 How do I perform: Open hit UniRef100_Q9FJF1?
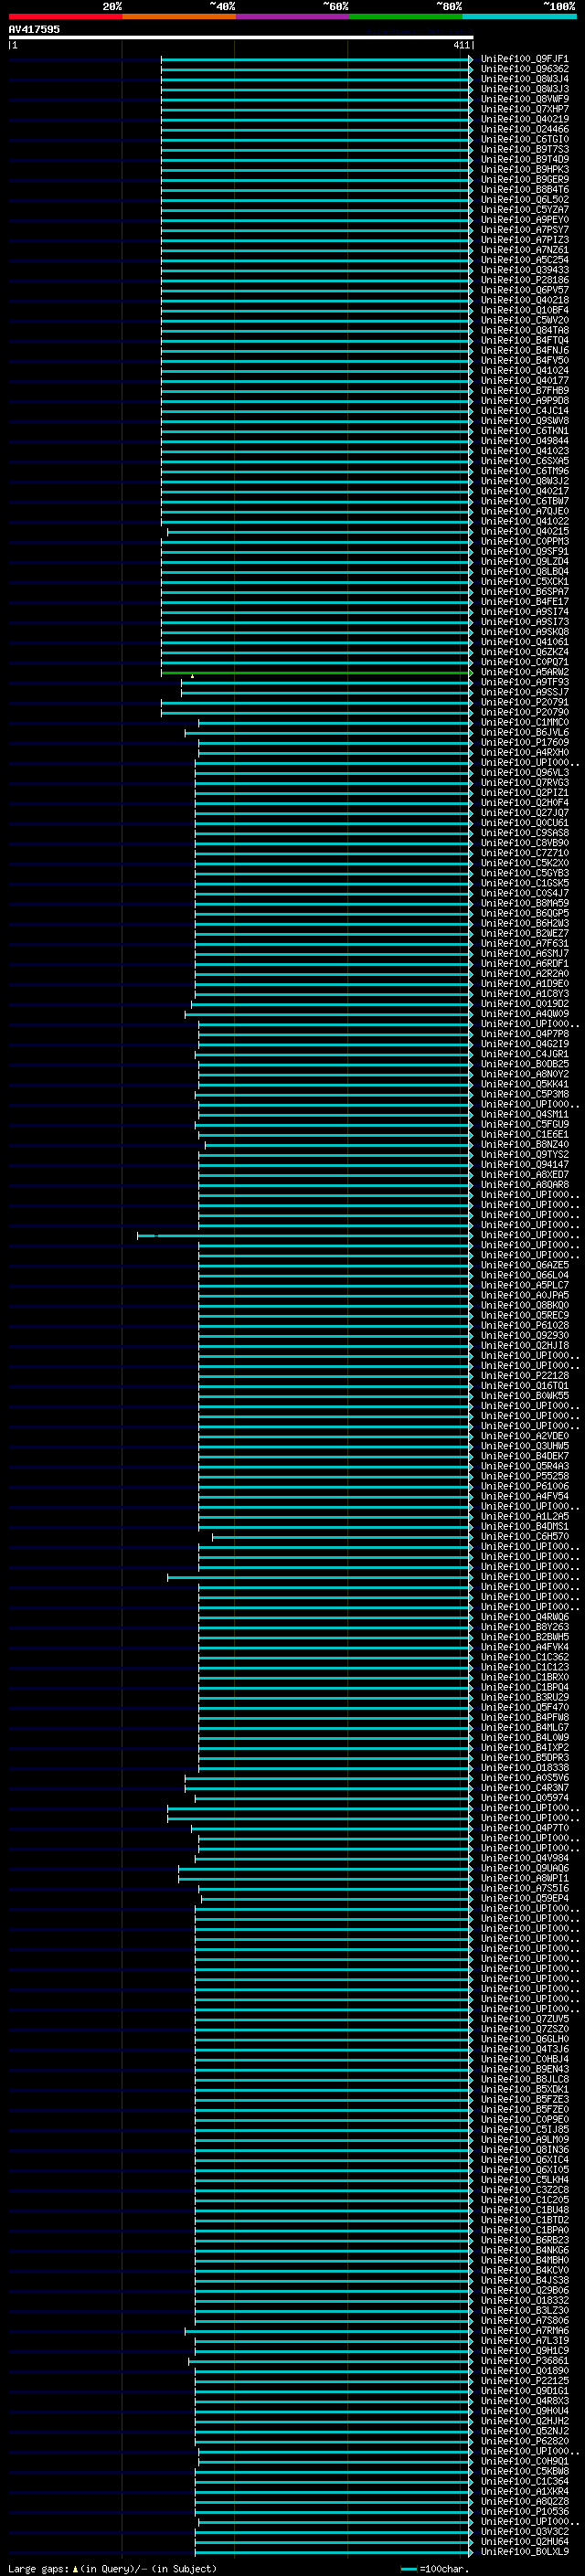pos(525,59)
